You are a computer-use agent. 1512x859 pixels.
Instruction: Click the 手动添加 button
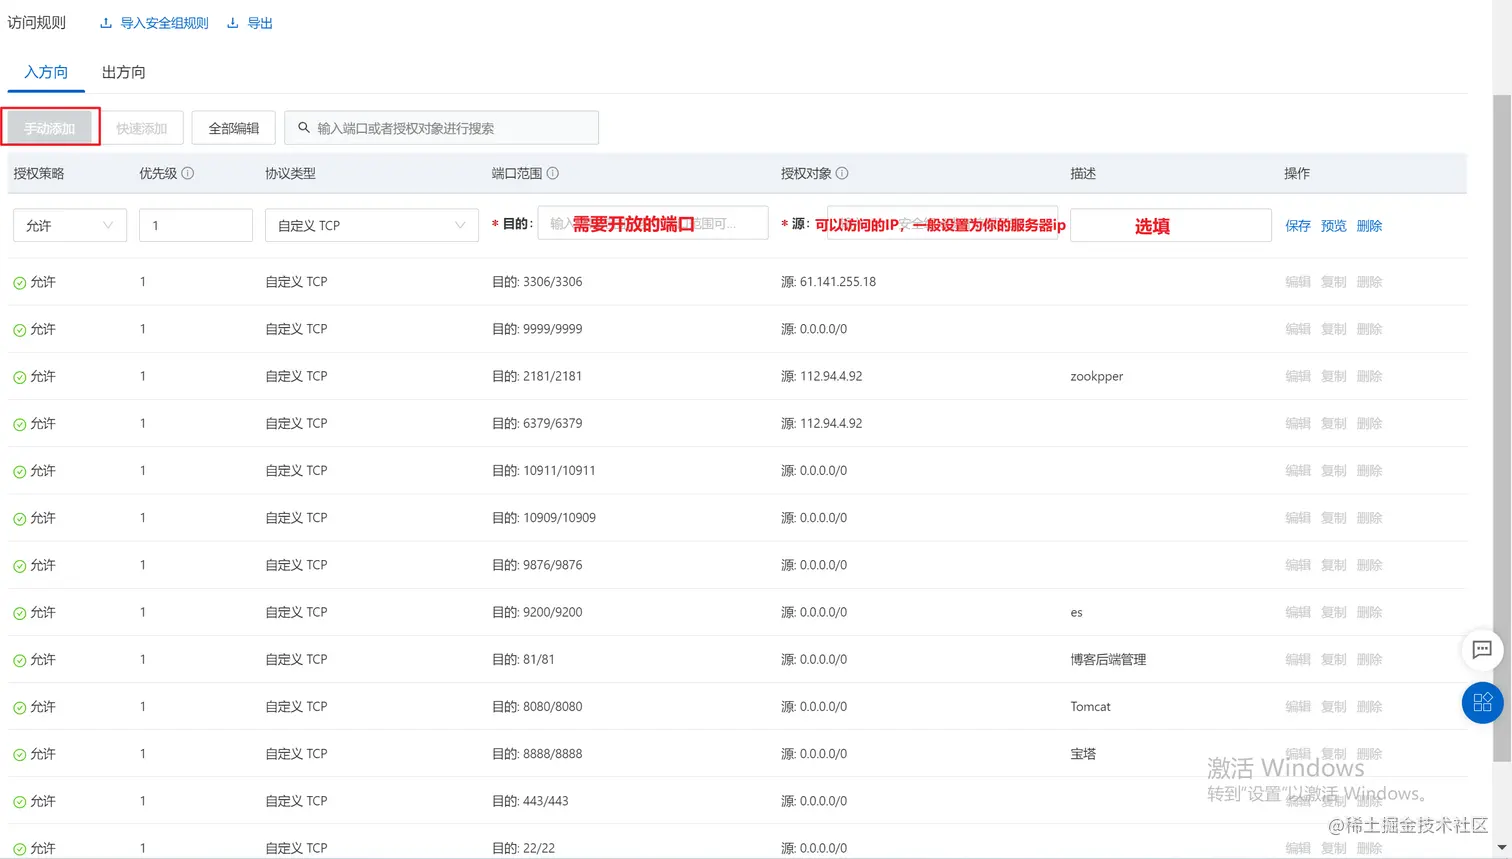point(50,128)
